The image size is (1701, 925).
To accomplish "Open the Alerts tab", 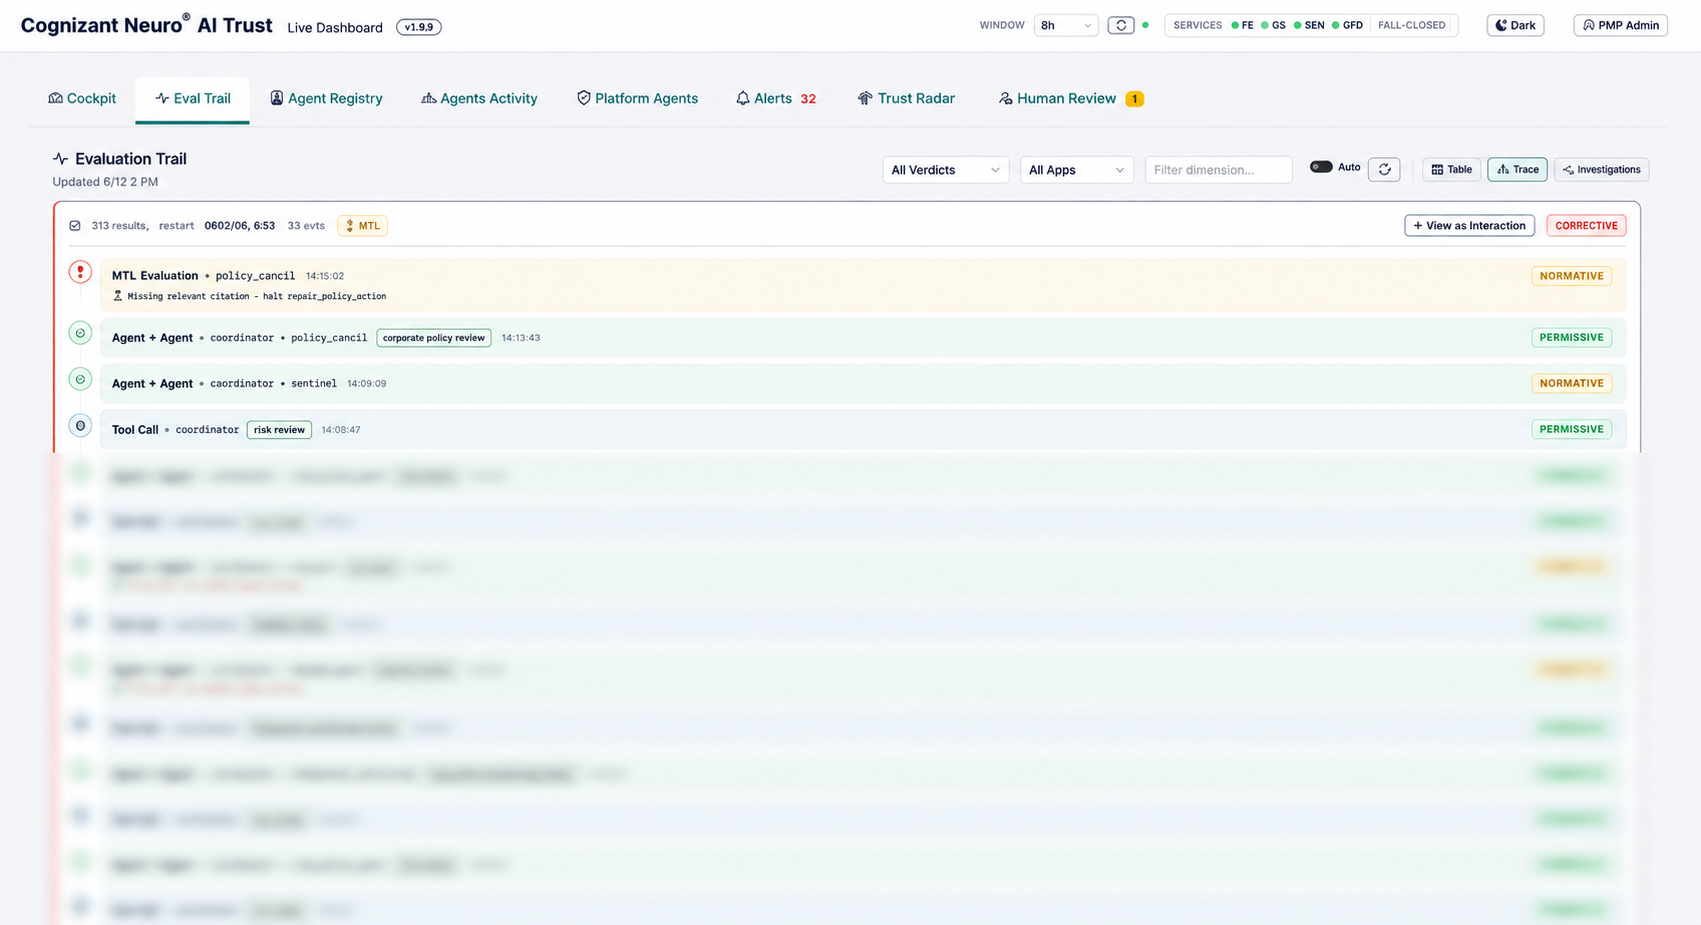I will point(776,98).
